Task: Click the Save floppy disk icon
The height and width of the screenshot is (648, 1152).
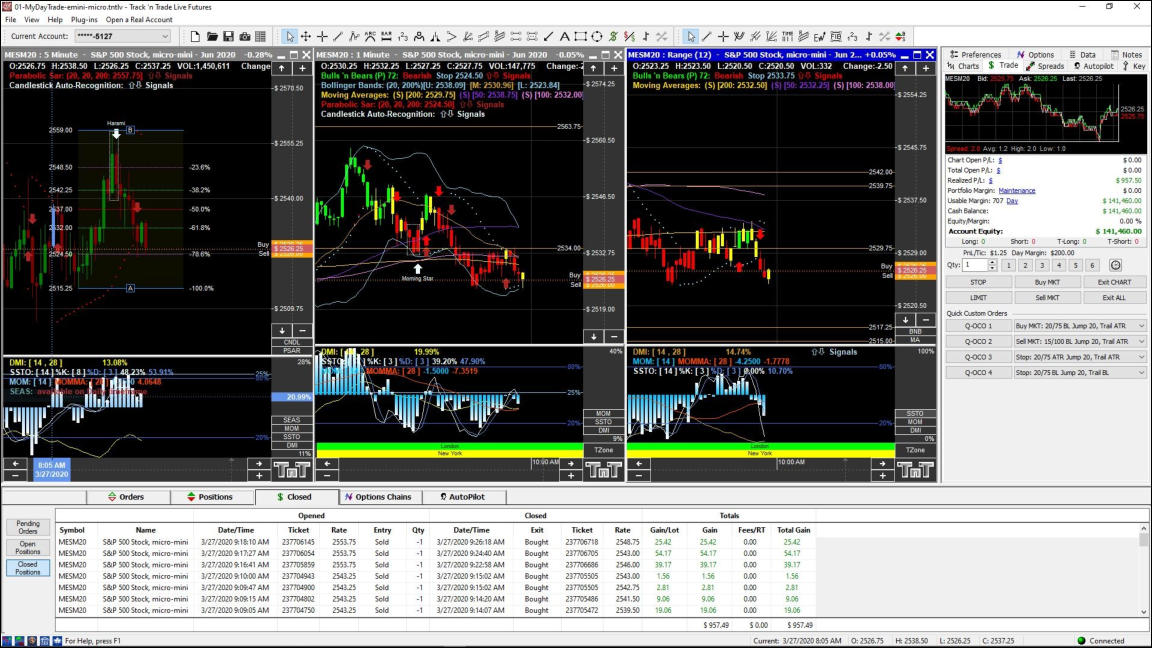Action: point(229,37)
